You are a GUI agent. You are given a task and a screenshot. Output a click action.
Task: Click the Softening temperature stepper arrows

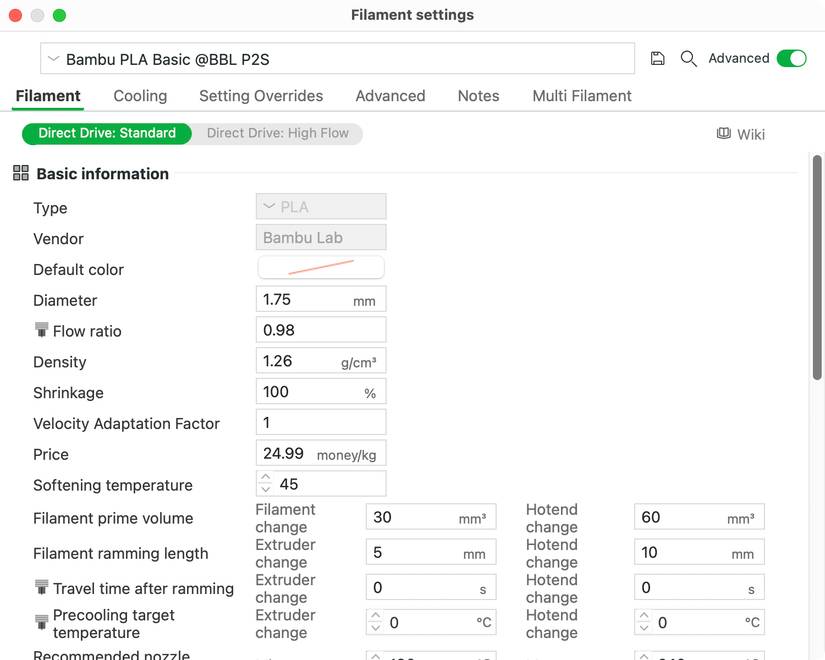pos(265,484)
